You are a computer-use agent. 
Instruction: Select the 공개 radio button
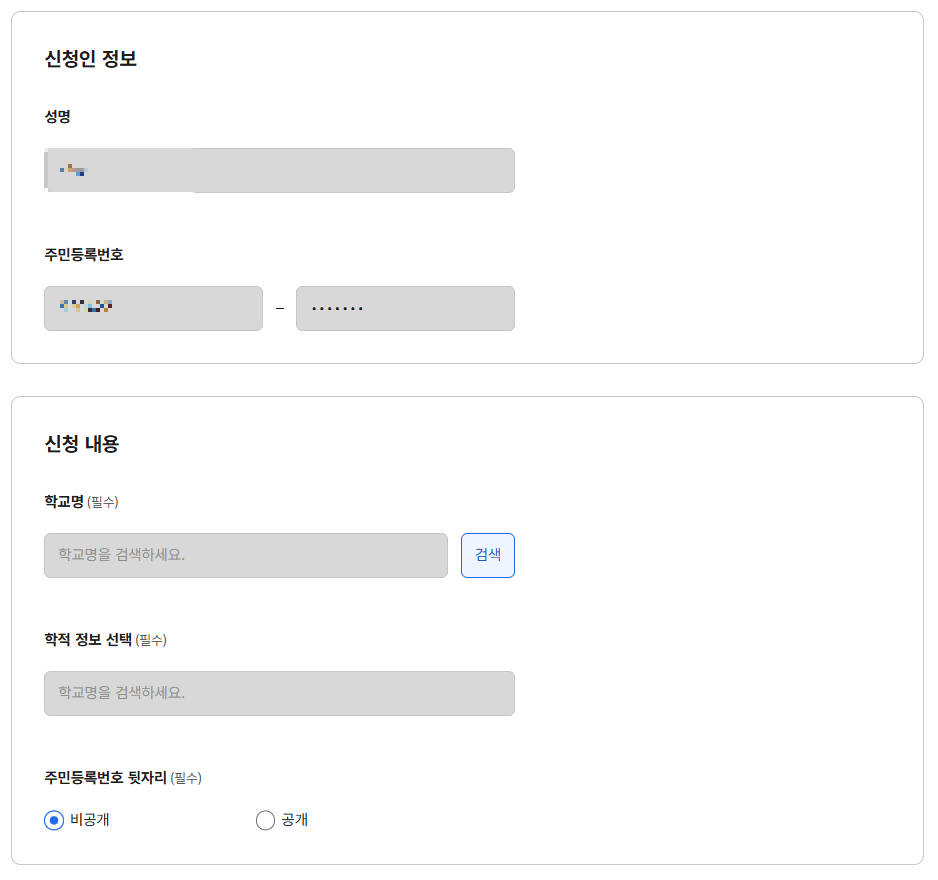click(x=264, y=820)
